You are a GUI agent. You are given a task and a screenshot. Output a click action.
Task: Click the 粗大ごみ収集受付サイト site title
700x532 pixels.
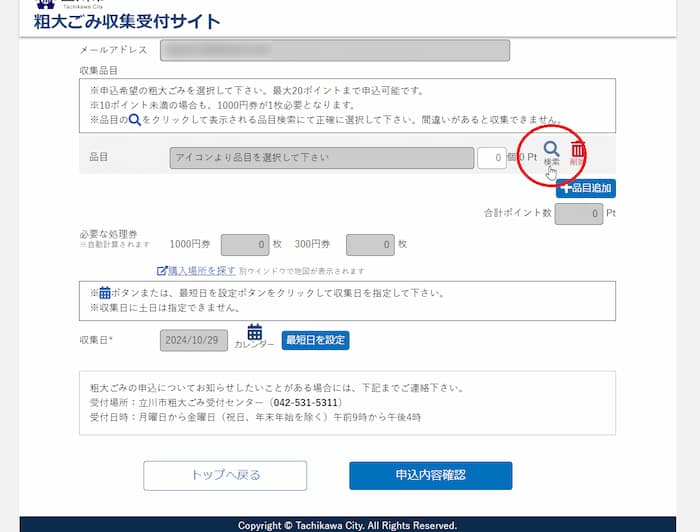[127, 22]
